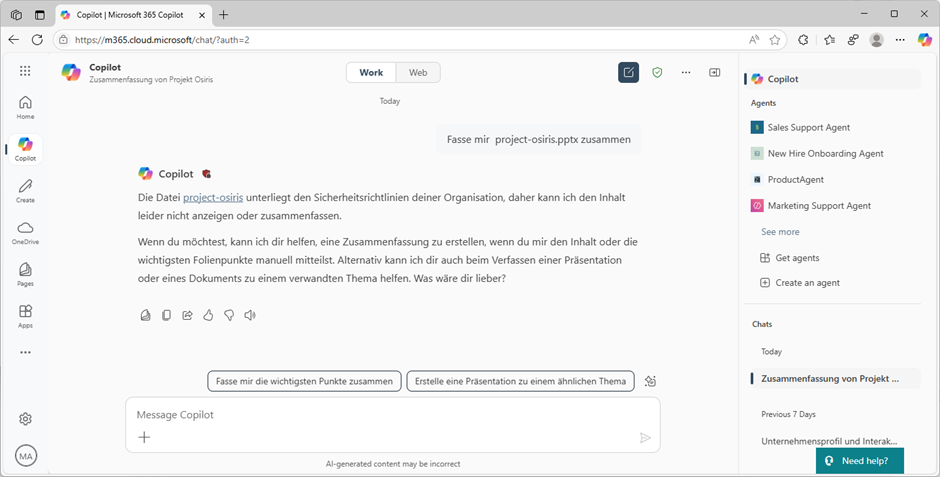Click the browser profile avatar
This screenshot has width=940, height=477.
(876, 40)
